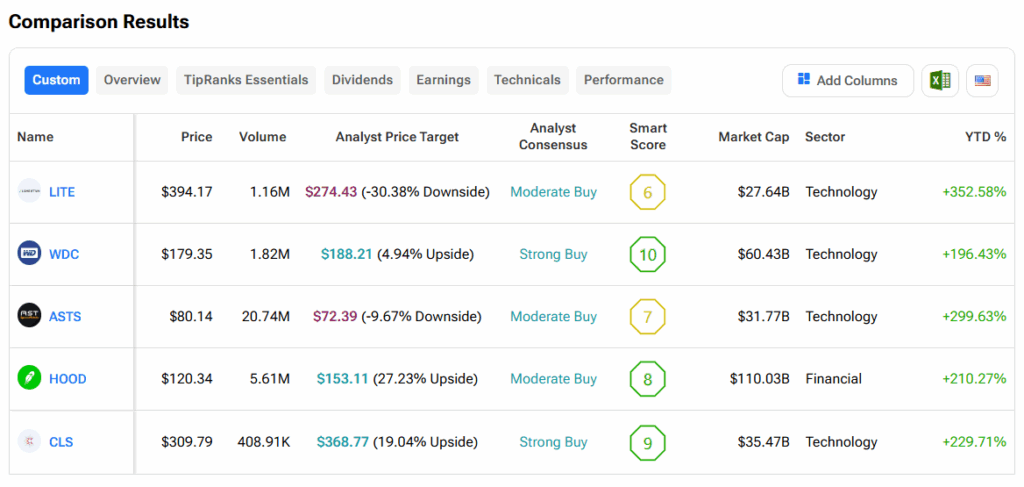Click the HOOD Robinhood logo icon
Viewport: 1024px width, 487px height.
pos(30,379)
